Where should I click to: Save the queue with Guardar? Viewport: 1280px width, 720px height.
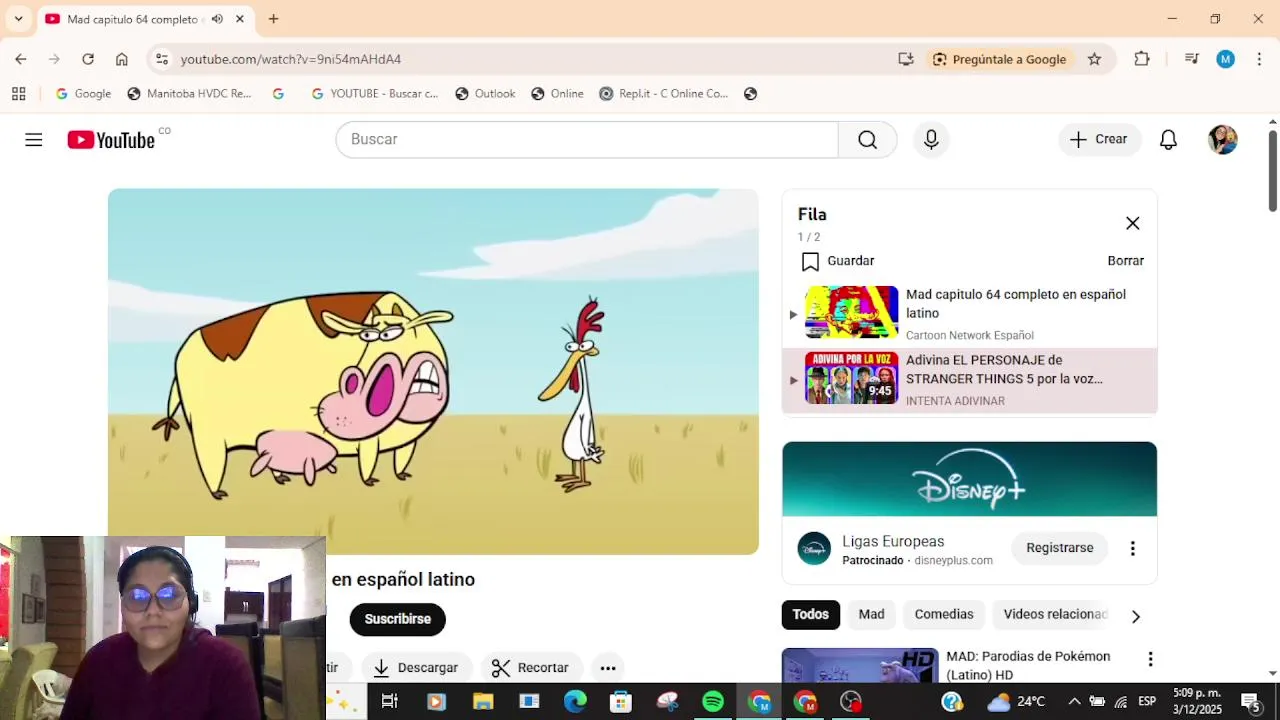[838, 261]
